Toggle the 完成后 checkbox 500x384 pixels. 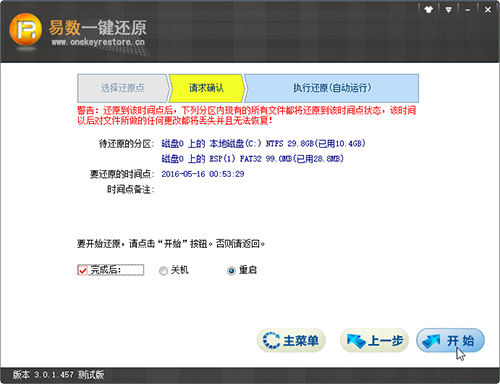(82, 270)
